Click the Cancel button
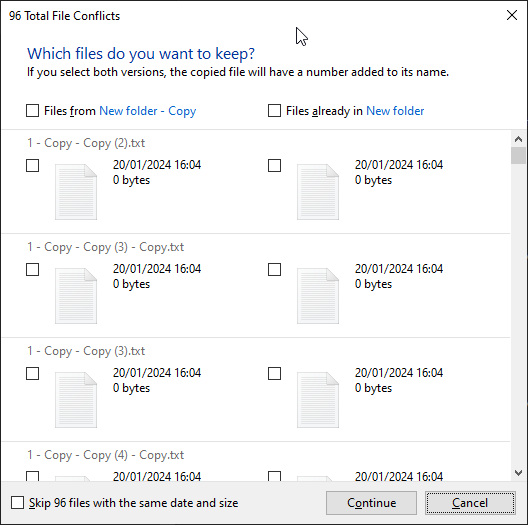This screenshot has height=525, width=528. 470,503
